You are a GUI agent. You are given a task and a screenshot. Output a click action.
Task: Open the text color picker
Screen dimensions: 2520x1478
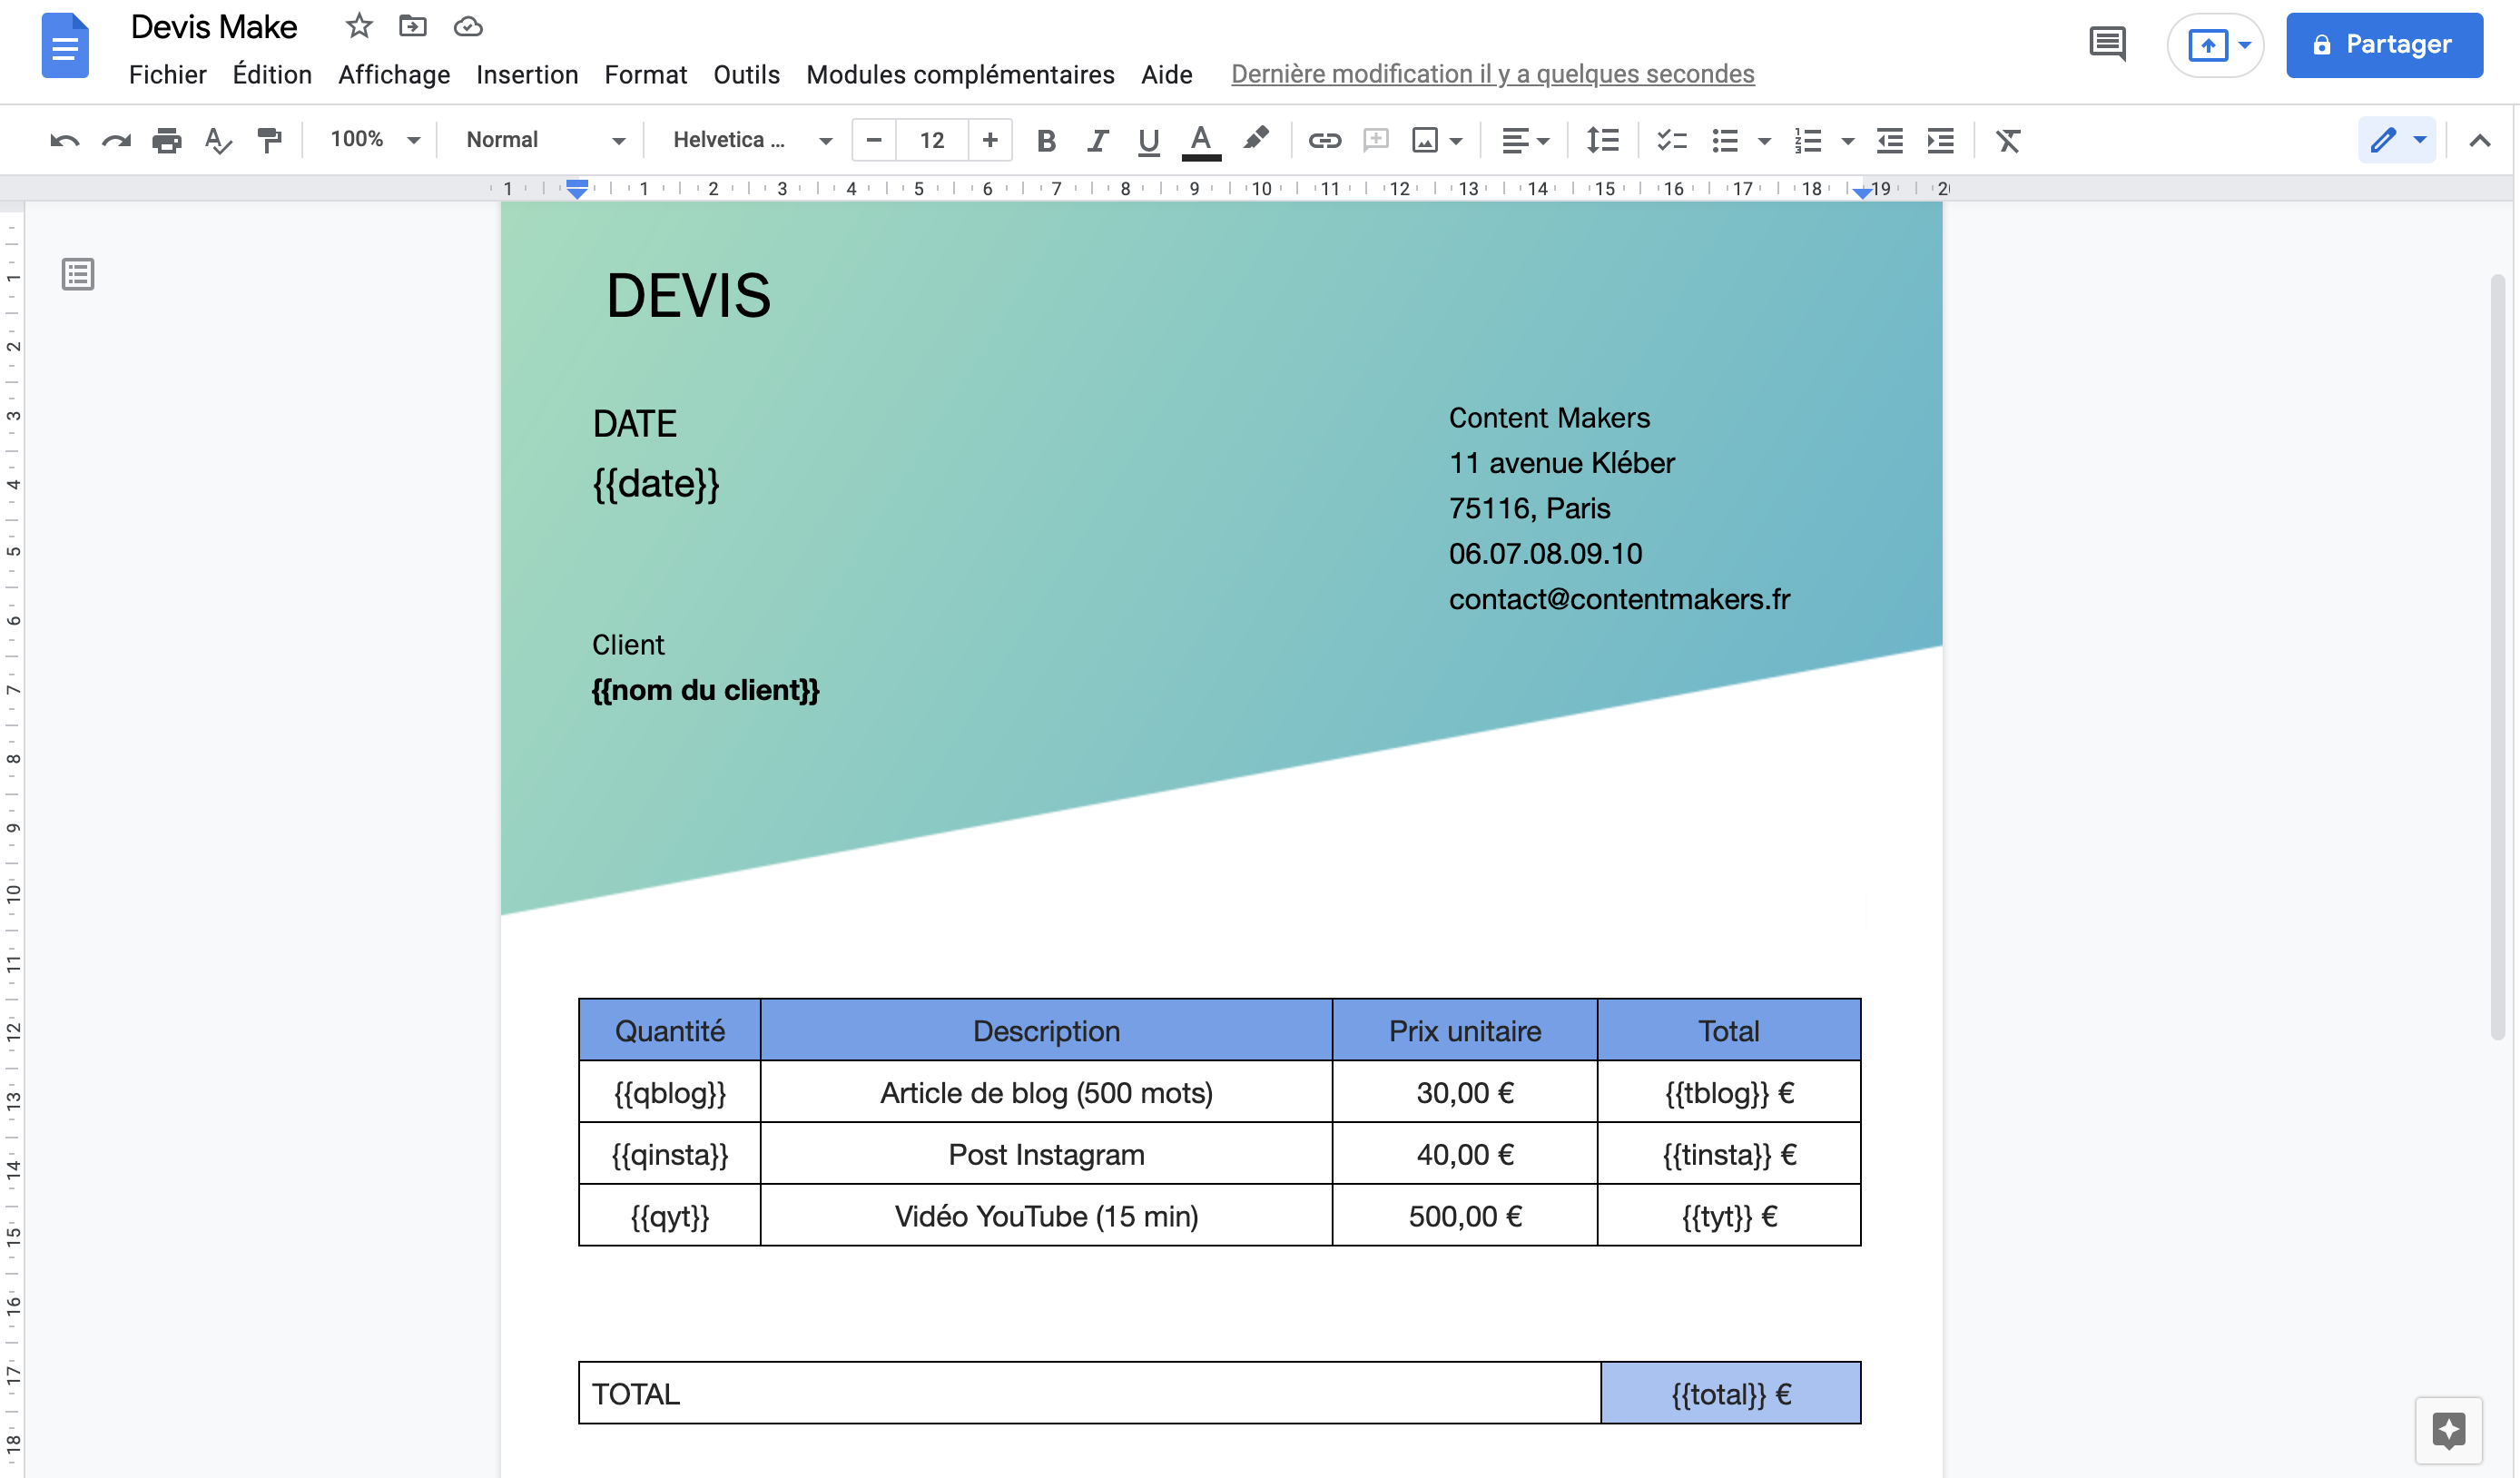pos(1201,141)
